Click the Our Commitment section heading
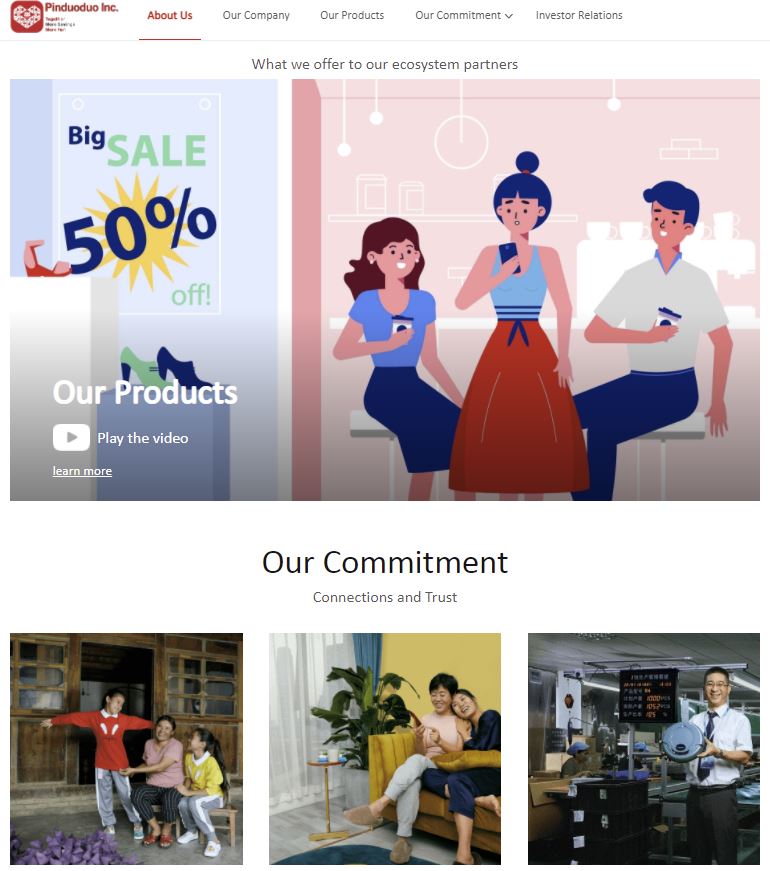This screenshot has width=770, height=871. (x=385, y=562)
